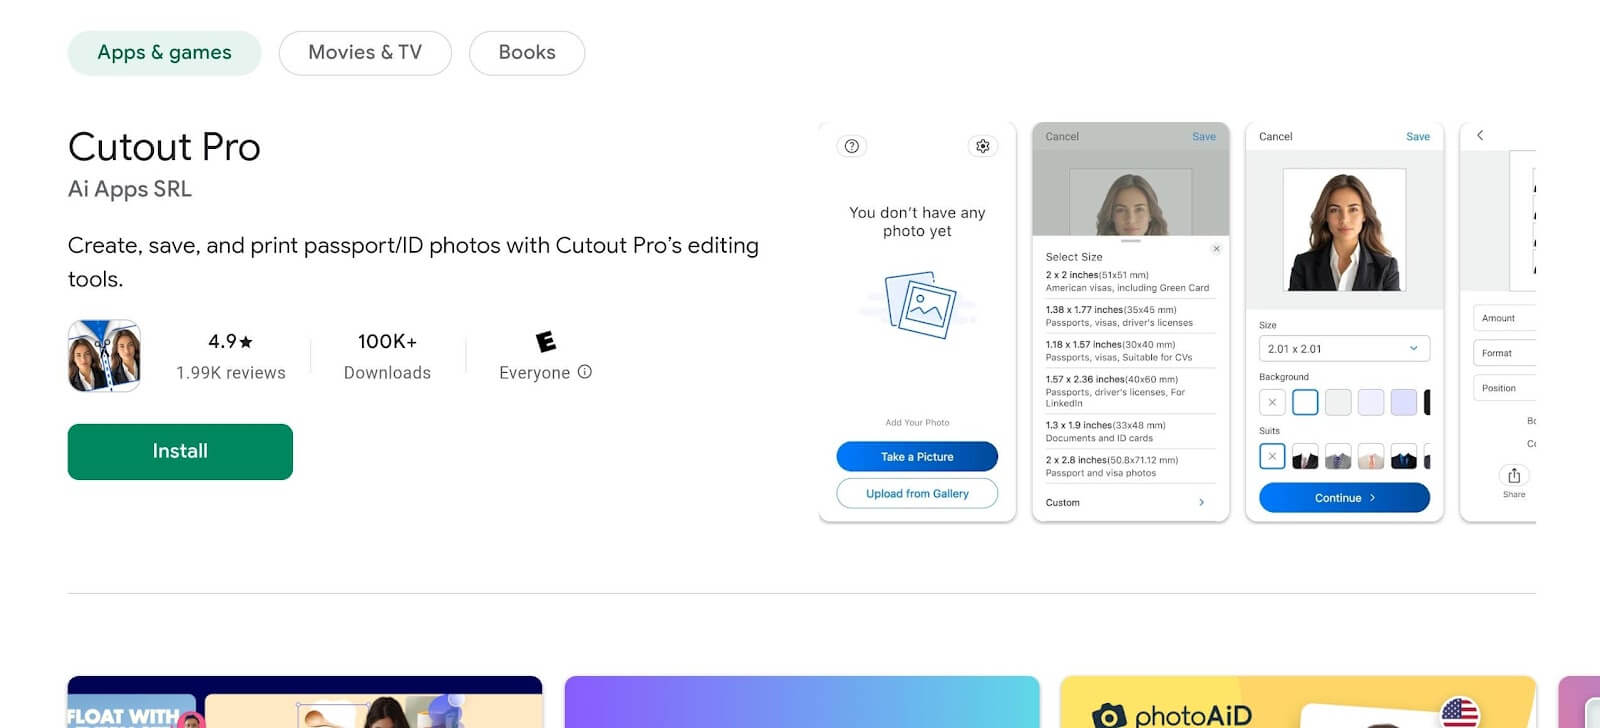Open the 2.01 x 2.01 size dropdown
The image size is (1600, 728).
(1344, 349)
